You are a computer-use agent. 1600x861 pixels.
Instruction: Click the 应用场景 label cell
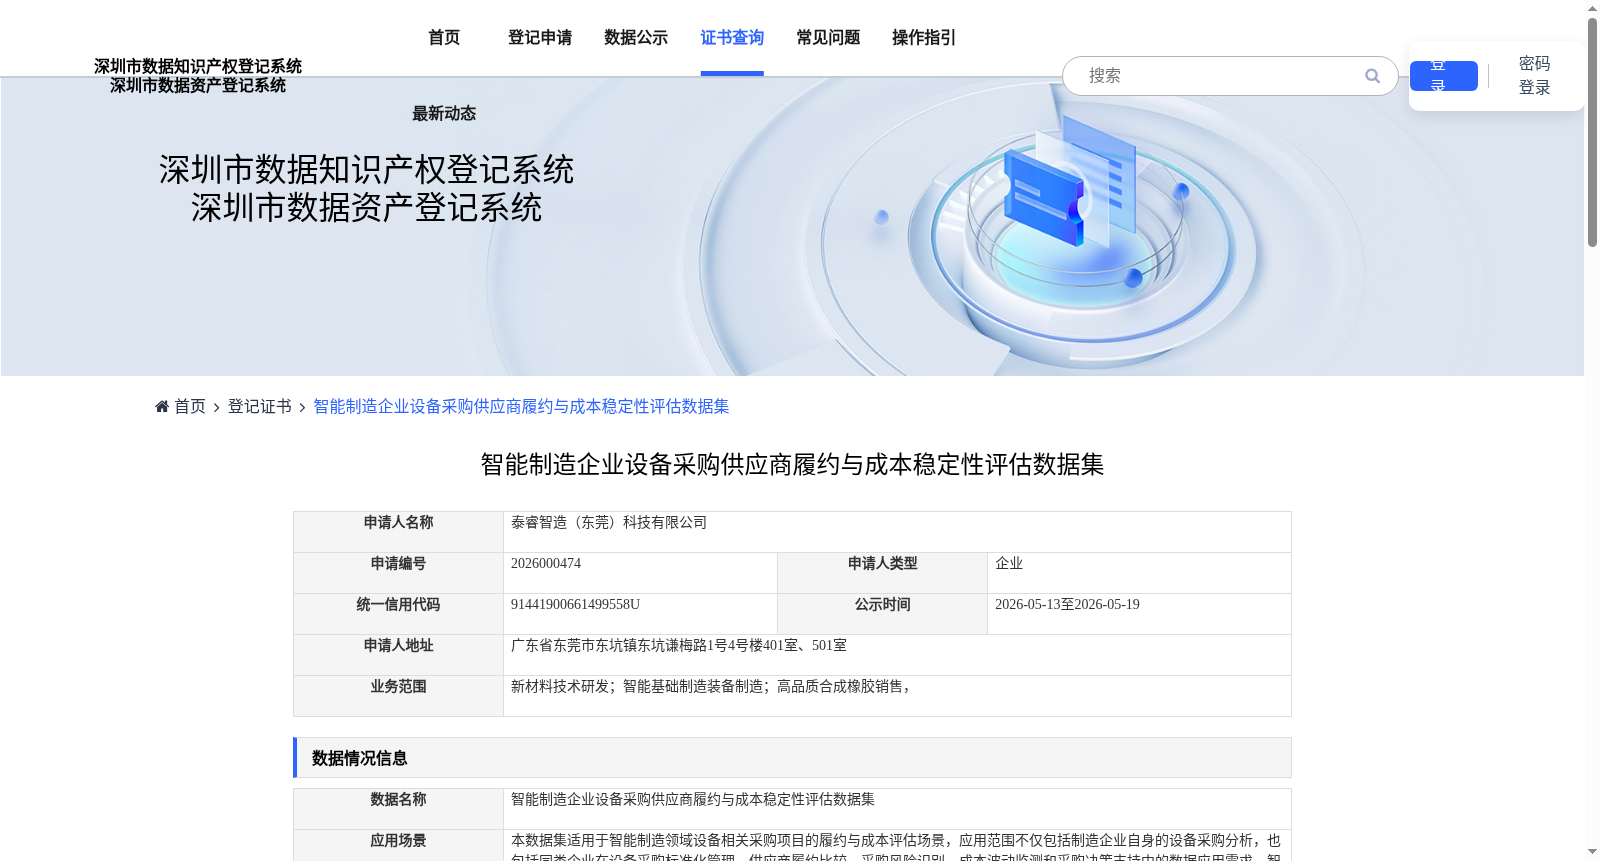[398, 845]
